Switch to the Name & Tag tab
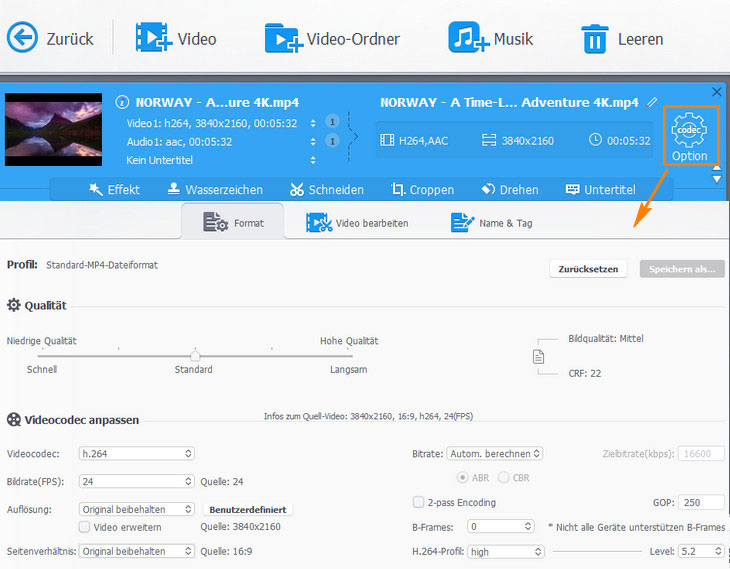Image resolution: width=730 pixels, height=569 pixels. click(491, 223)
